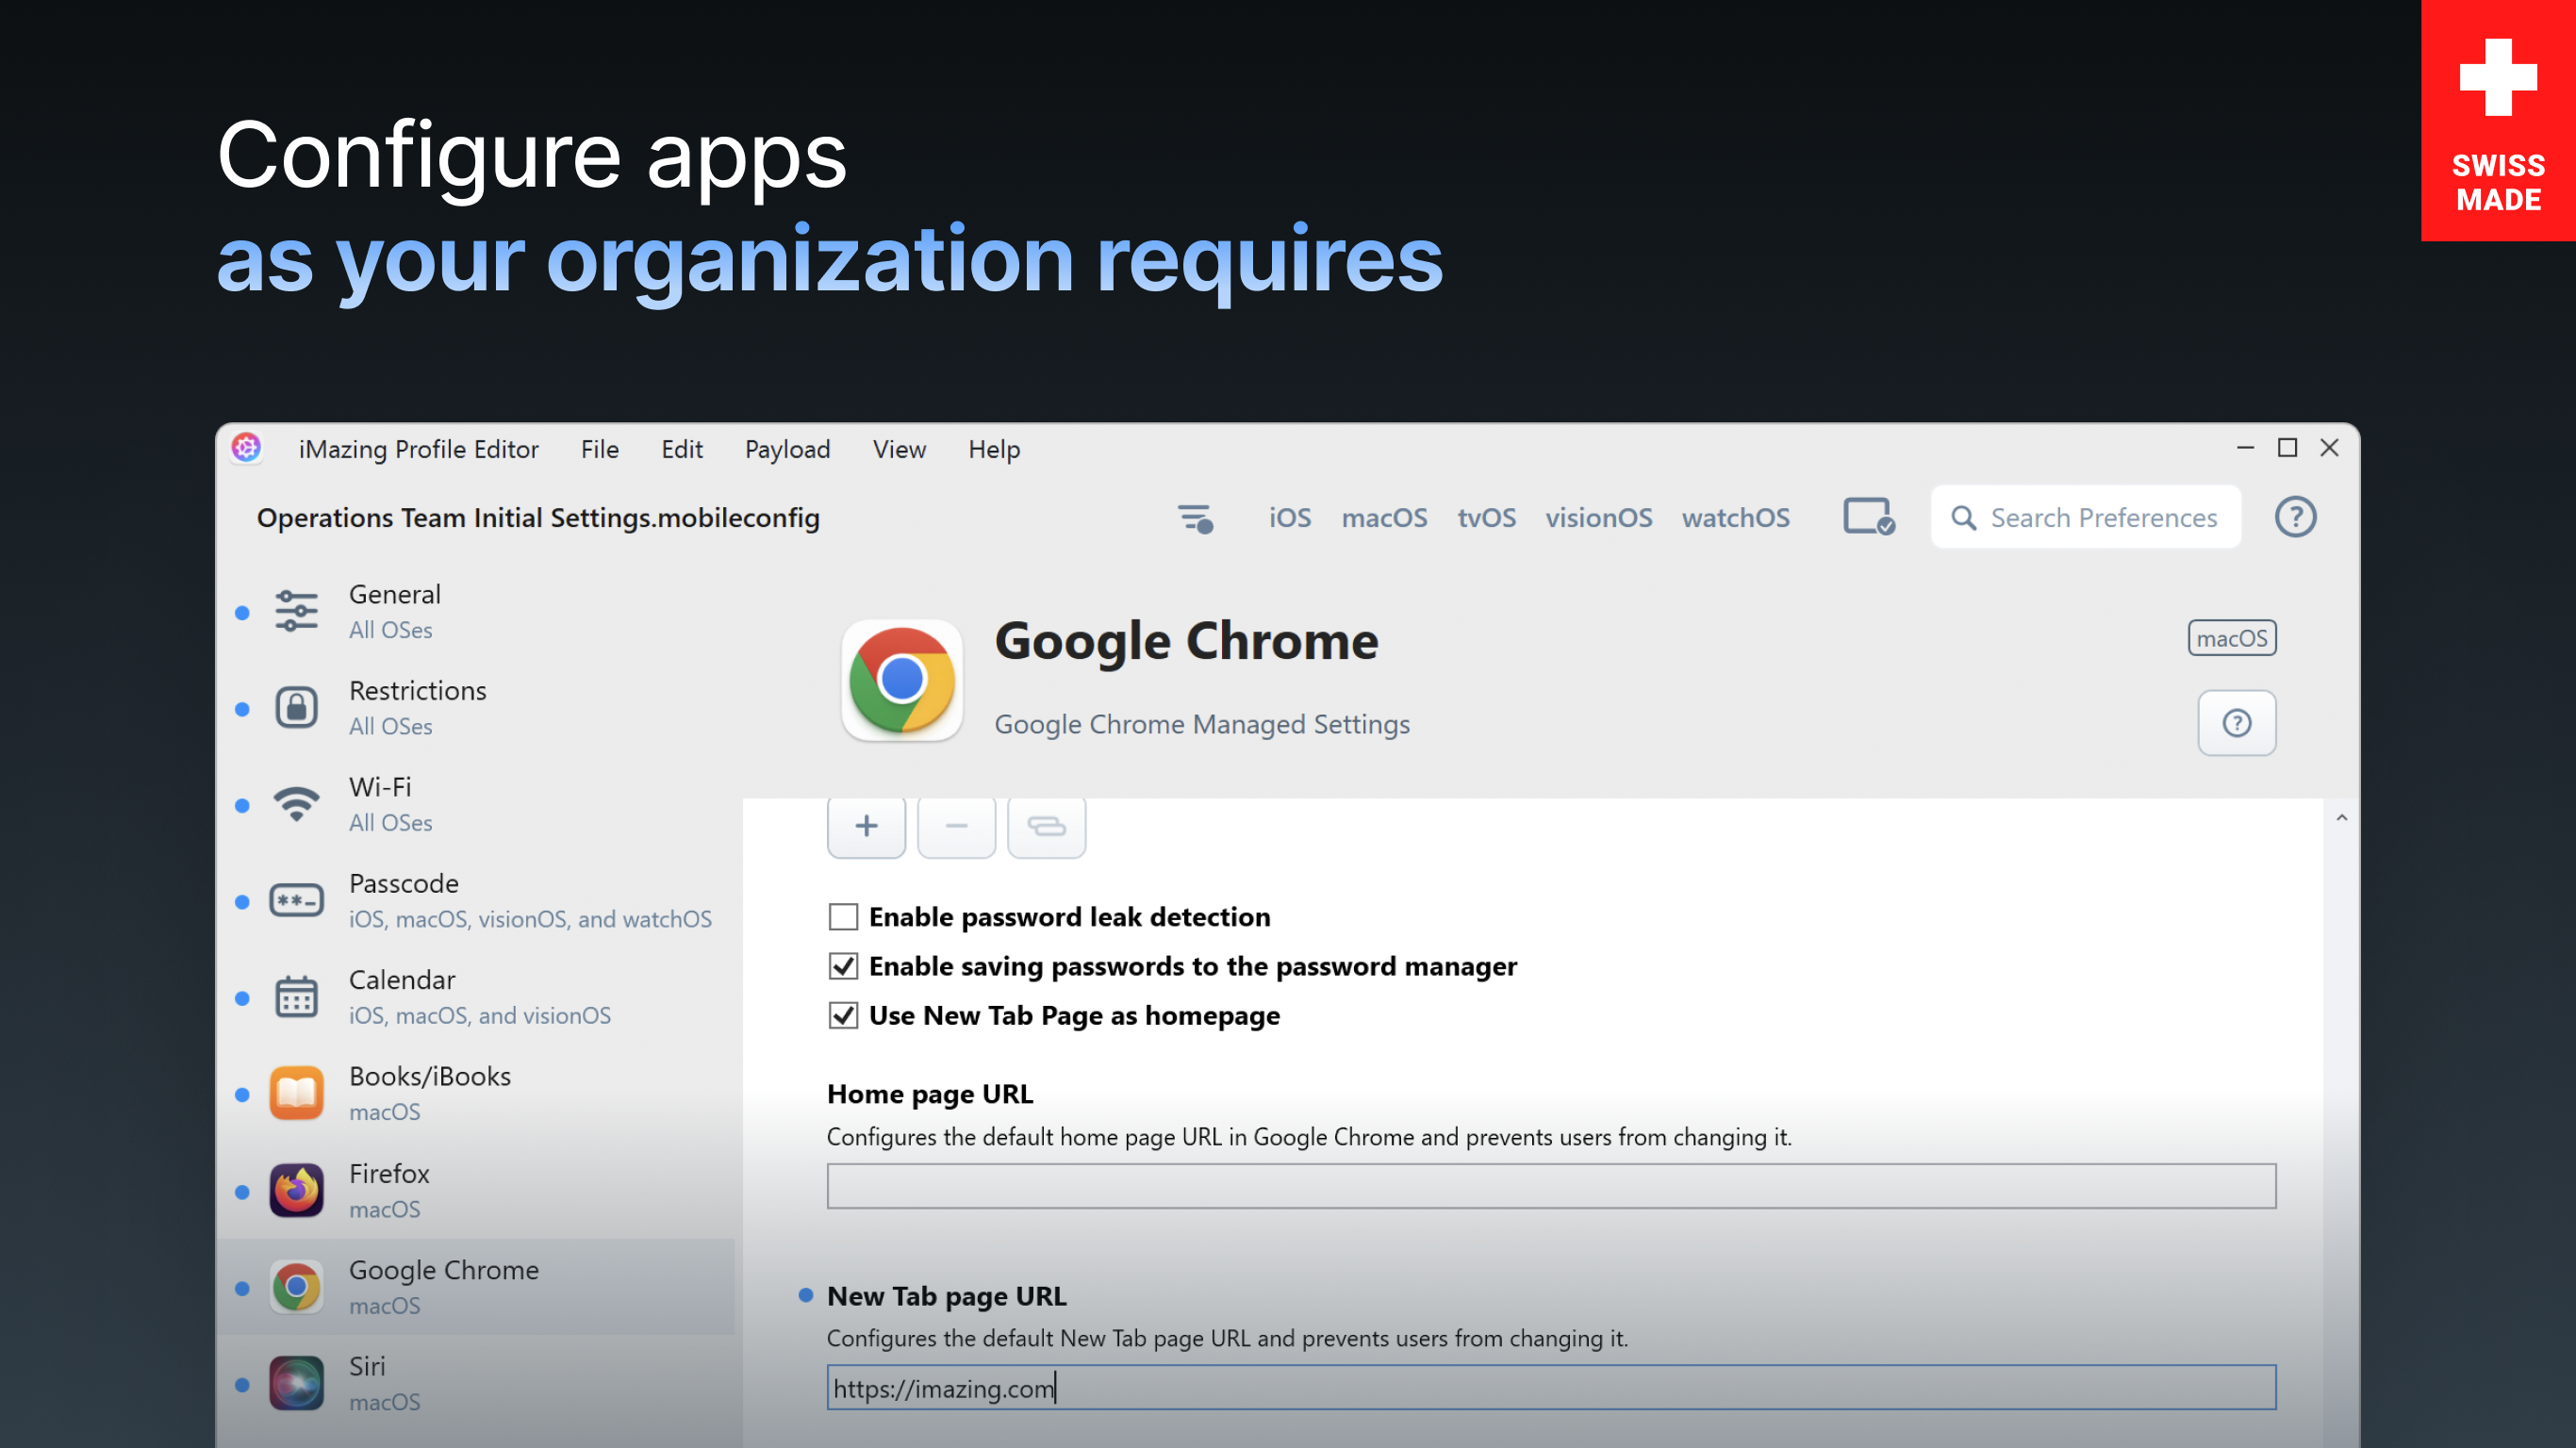Open the General payload settings icon
The width and height of the screenshot is (2576, 1448).
coord(296,611)
